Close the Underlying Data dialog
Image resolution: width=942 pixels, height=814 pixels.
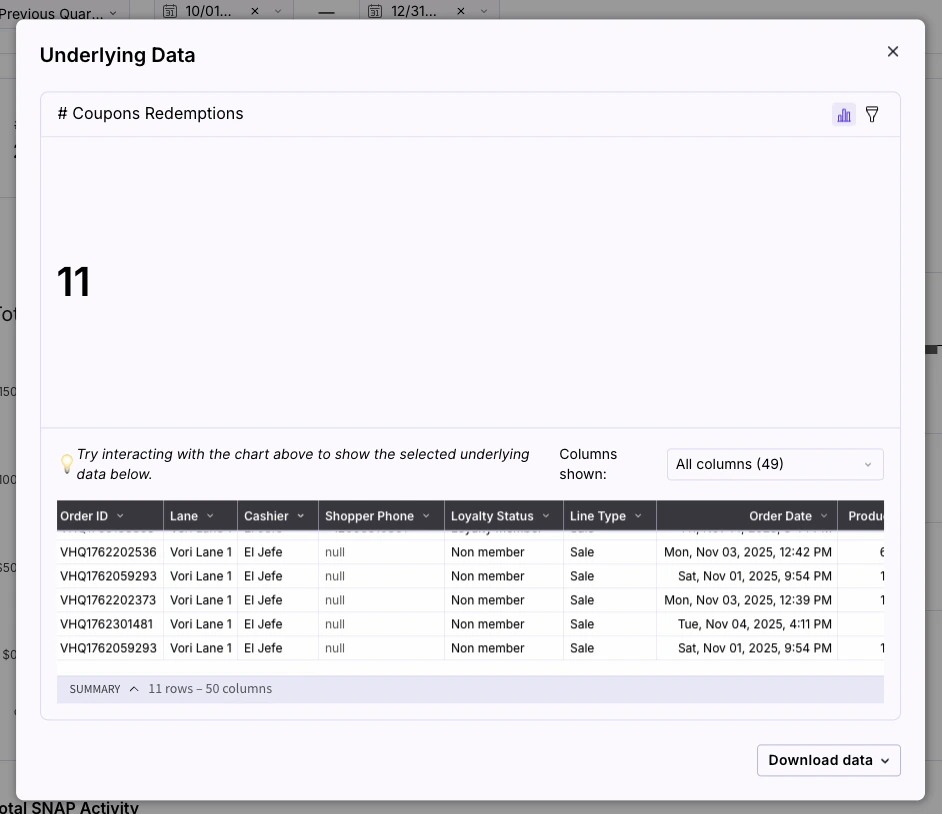(892, 51)
